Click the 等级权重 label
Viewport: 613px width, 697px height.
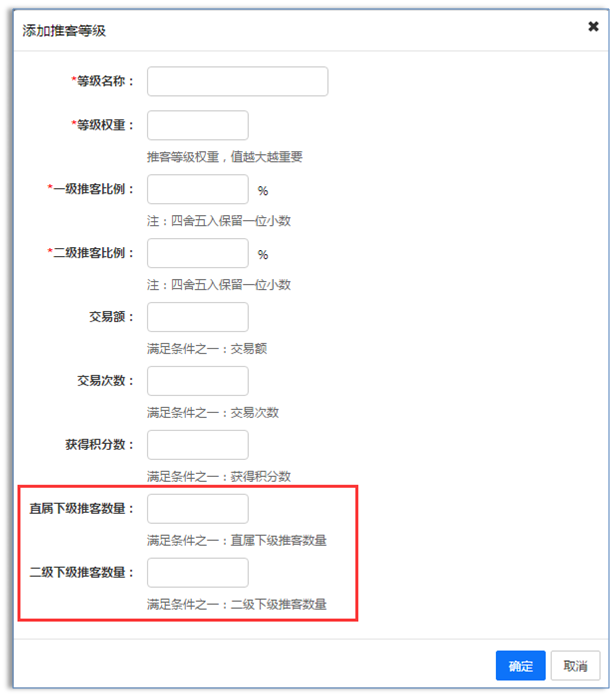tap(102, 125)
